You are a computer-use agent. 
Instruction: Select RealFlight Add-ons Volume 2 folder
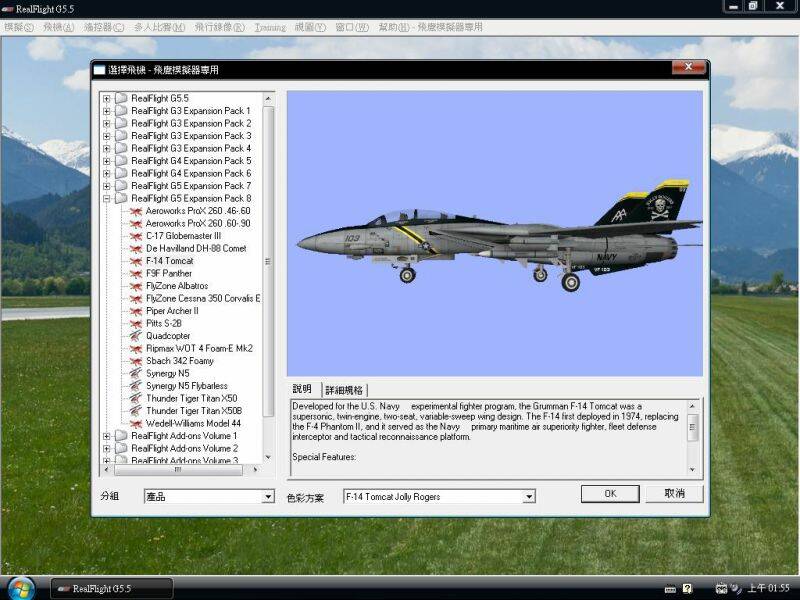click(184, 449)
